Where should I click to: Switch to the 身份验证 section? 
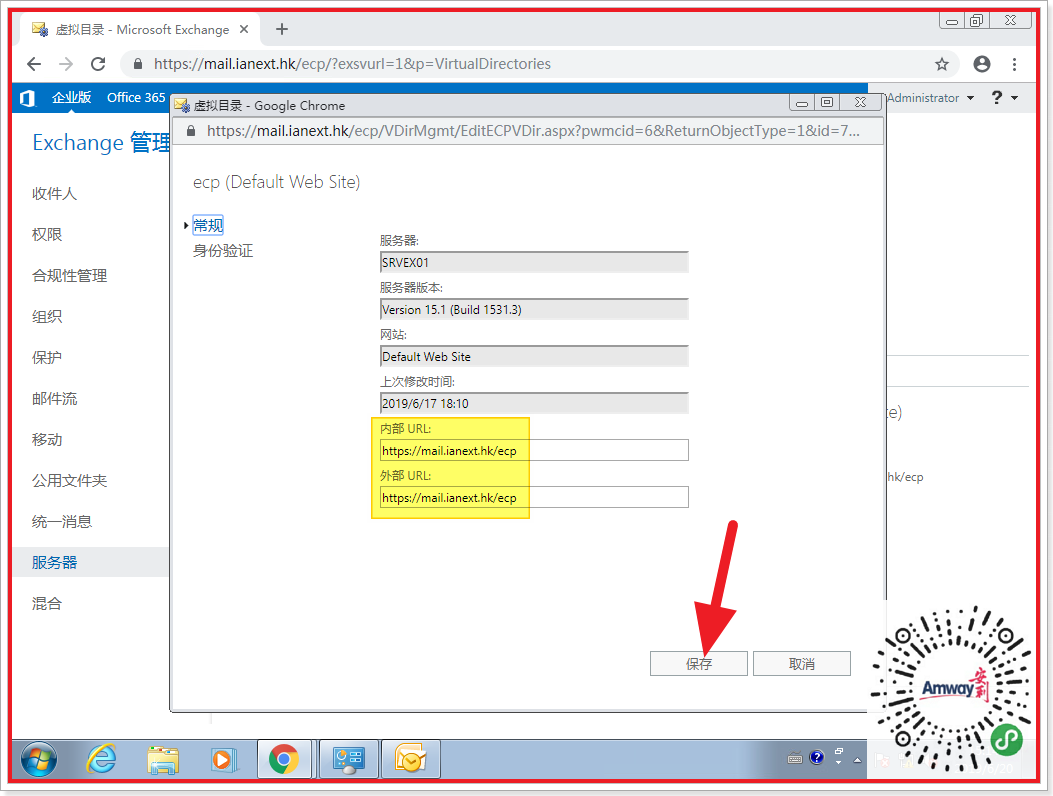[x=223, y=251]
